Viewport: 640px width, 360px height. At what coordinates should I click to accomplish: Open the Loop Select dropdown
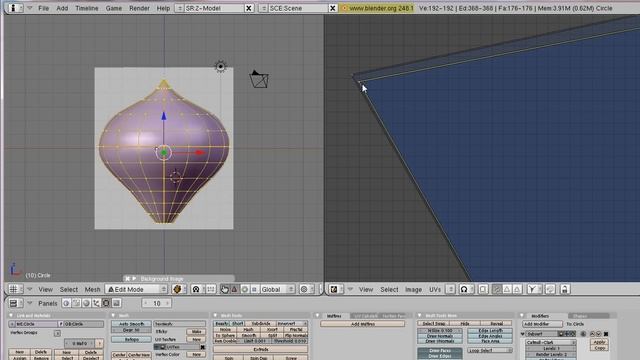pos(489,350)
